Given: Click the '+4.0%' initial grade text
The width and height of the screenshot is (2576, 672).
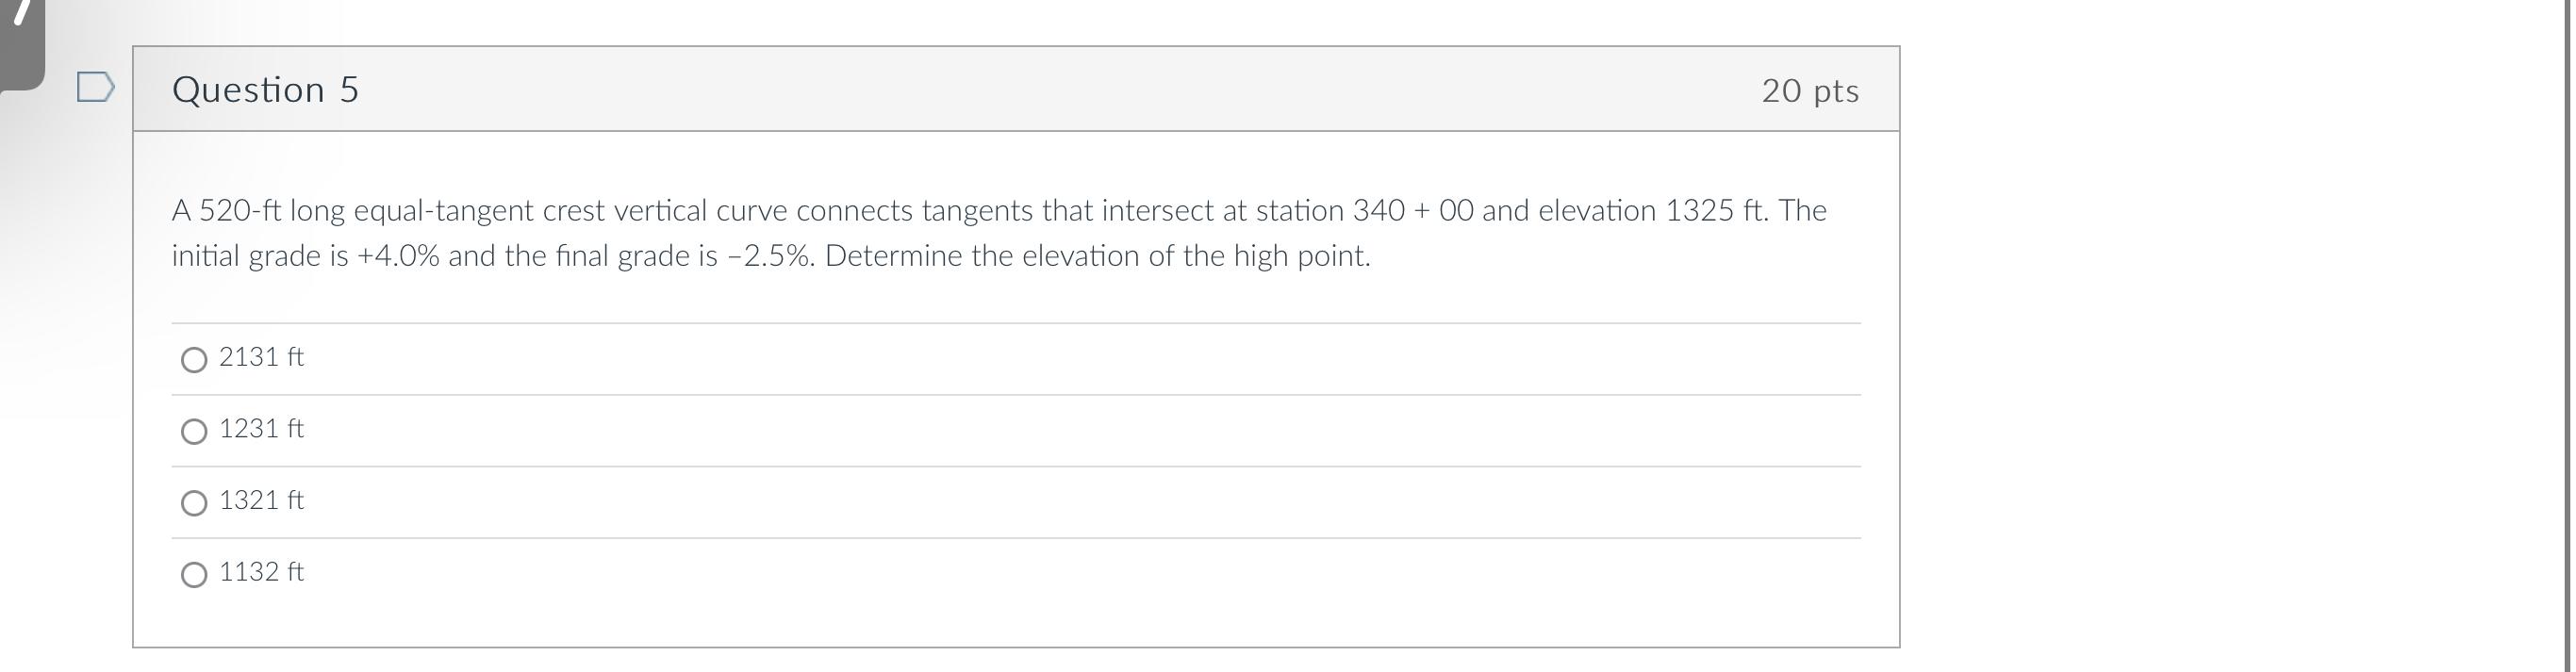Looking at the screenshot, I should click(x=398, y=257).
